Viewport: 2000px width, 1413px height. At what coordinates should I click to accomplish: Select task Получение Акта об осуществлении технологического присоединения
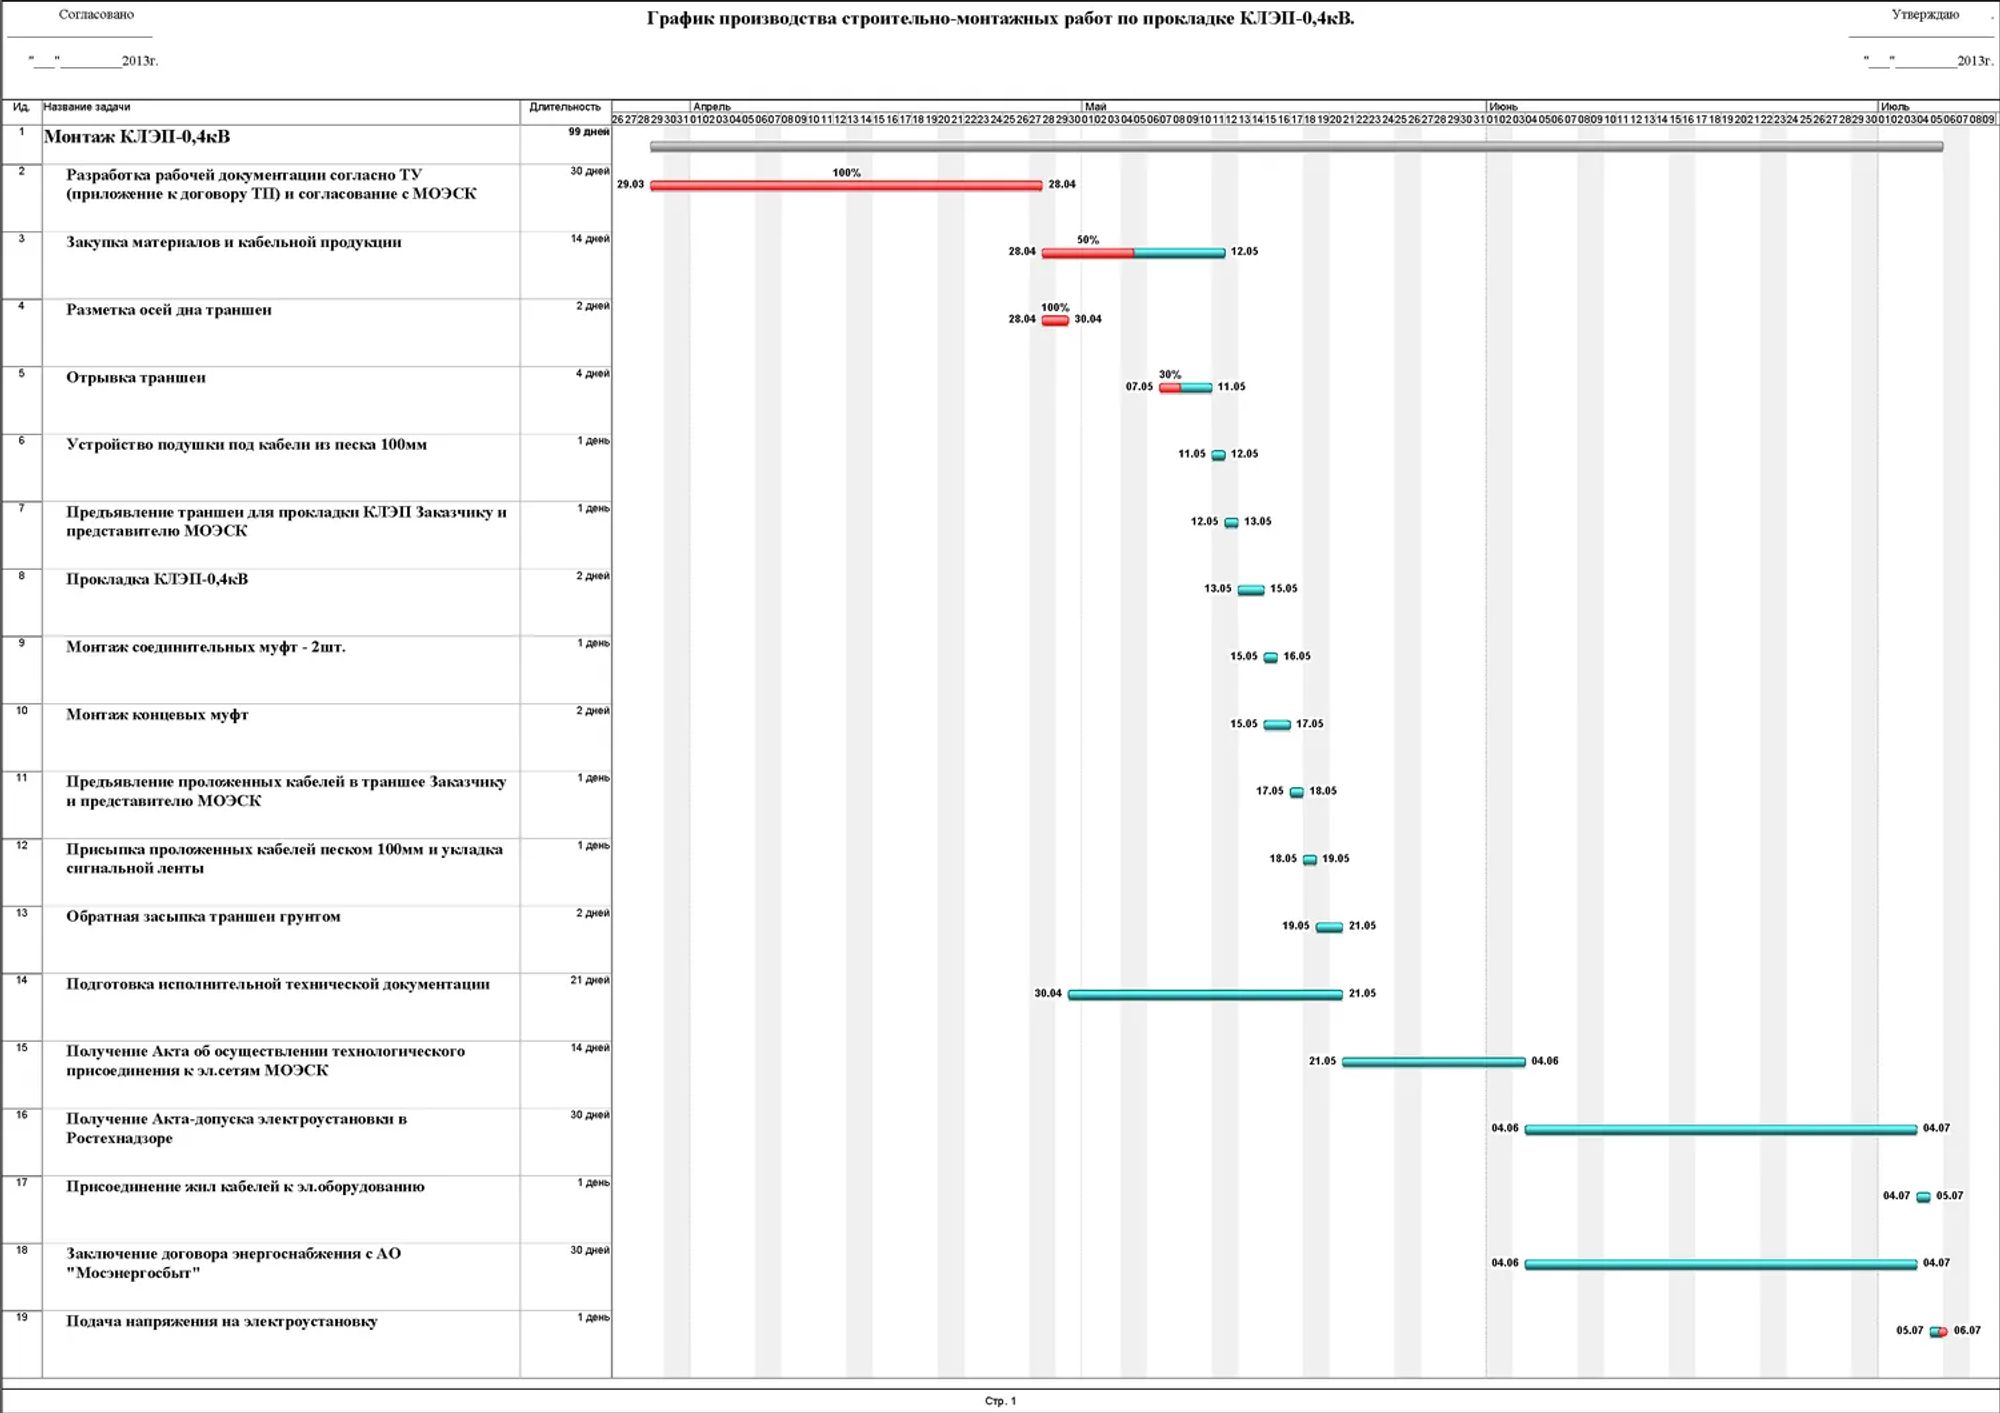pyautogui.click(x=265, y=1060)
